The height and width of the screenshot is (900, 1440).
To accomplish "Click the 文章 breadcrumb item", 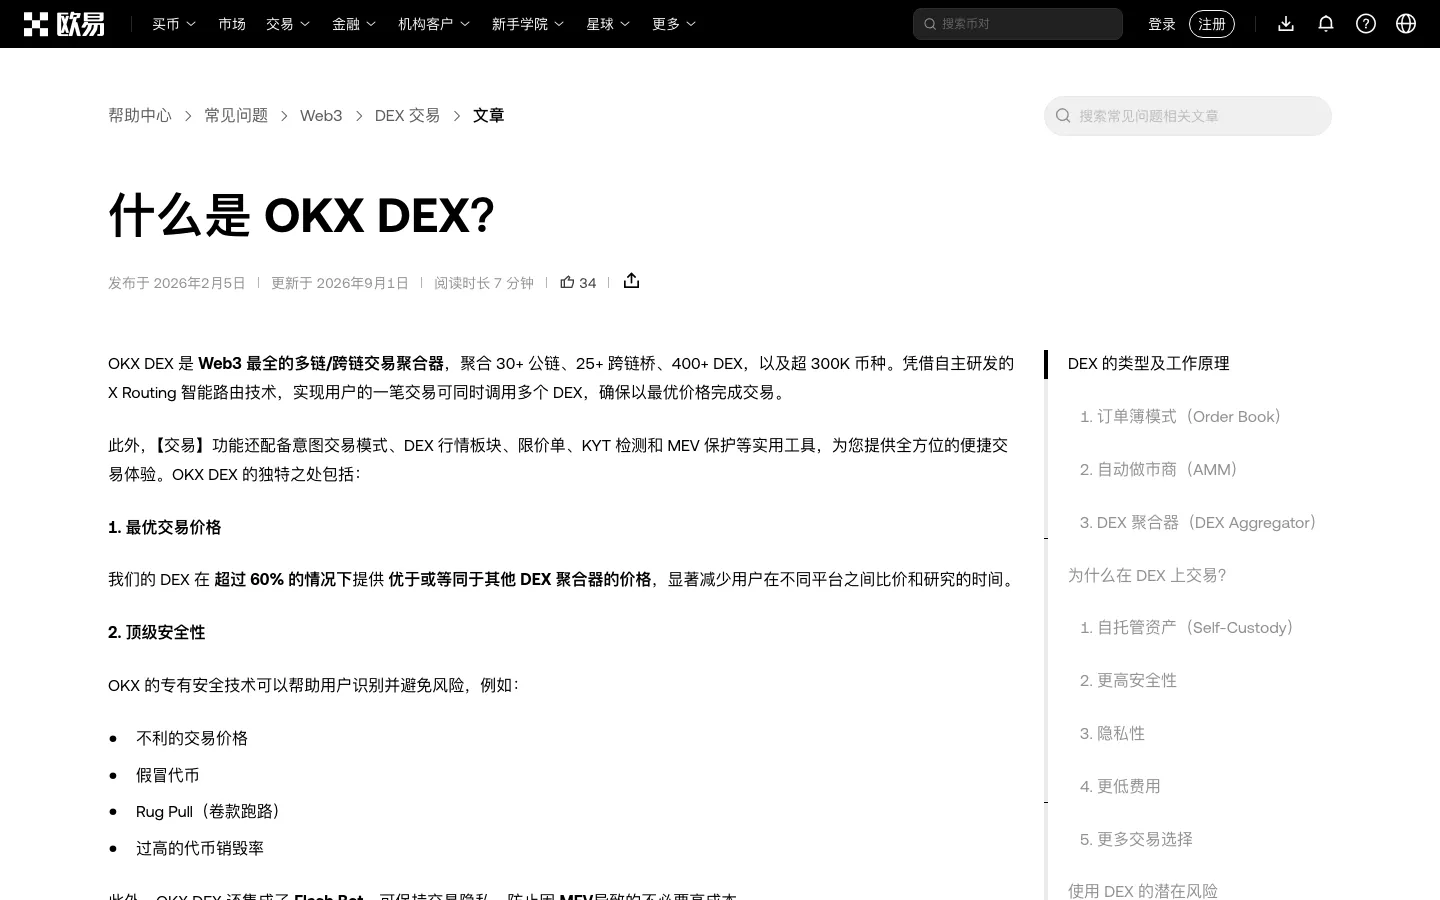I will [x=488, y=116].
